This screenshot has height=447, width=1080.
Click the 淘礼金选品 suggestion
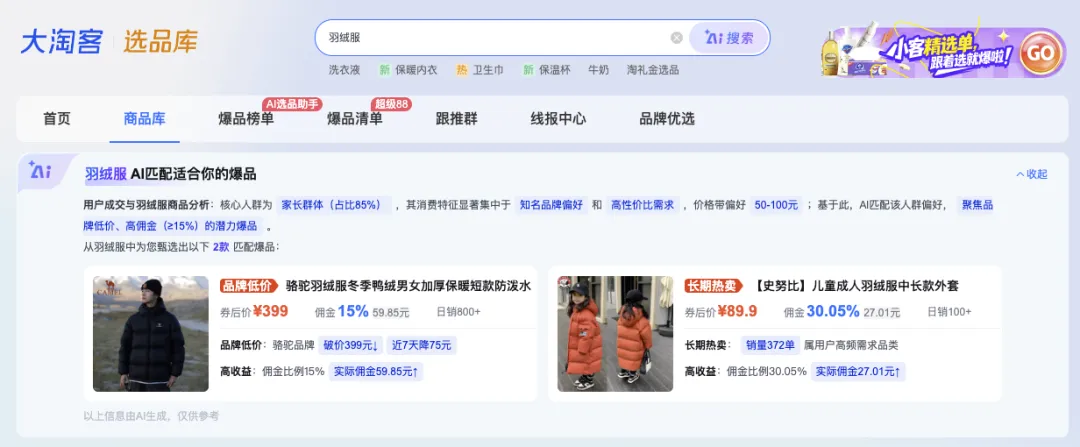[x=653, y=70]
